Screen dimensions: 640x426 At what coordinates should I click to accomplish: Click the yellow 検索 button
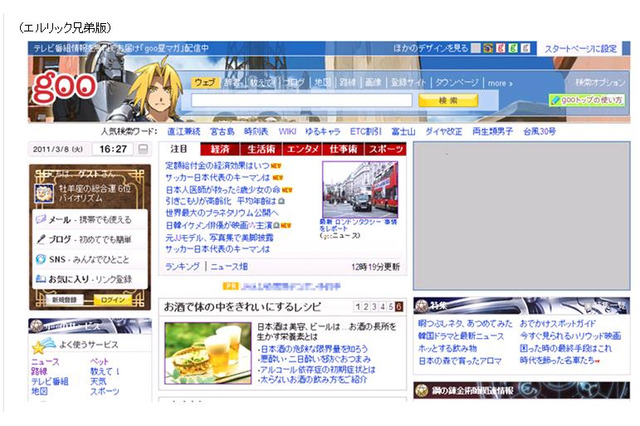click(448, 100)
